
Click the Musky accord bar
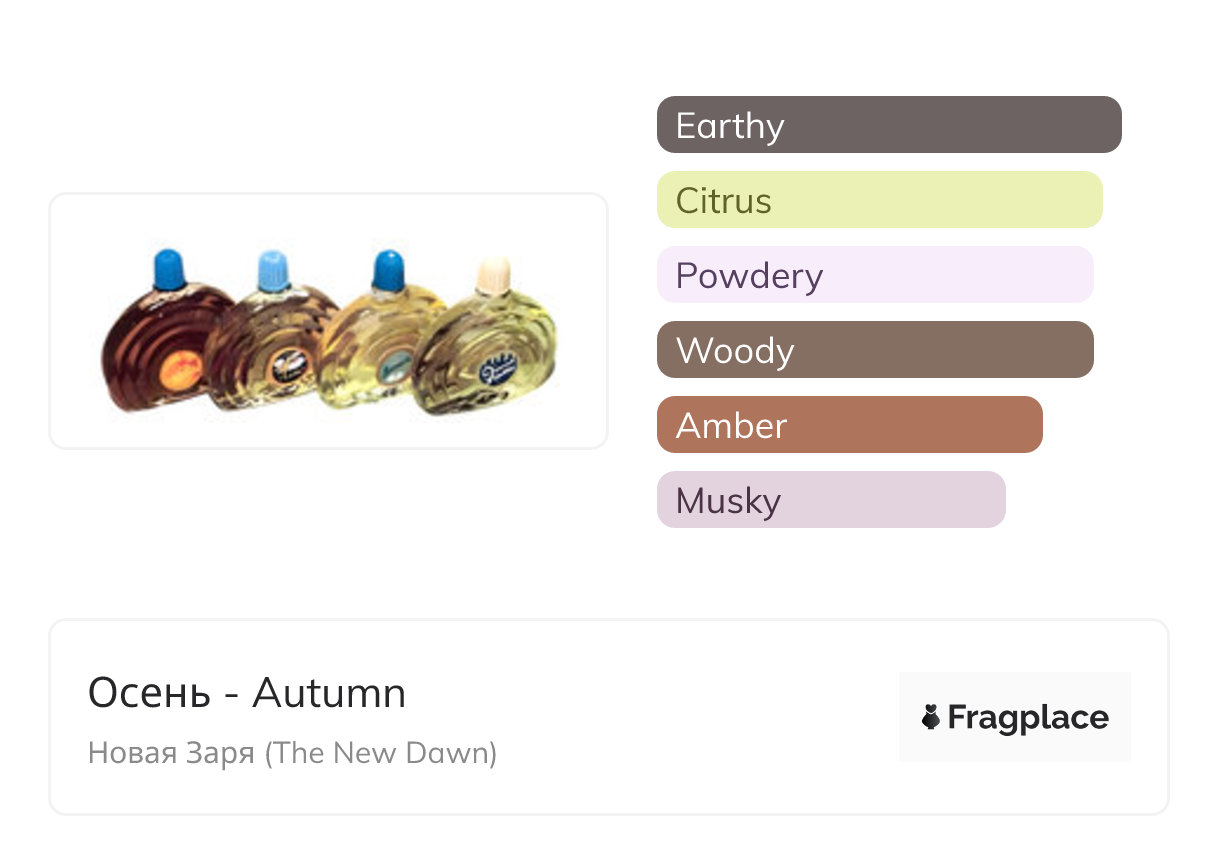(830, 500)
